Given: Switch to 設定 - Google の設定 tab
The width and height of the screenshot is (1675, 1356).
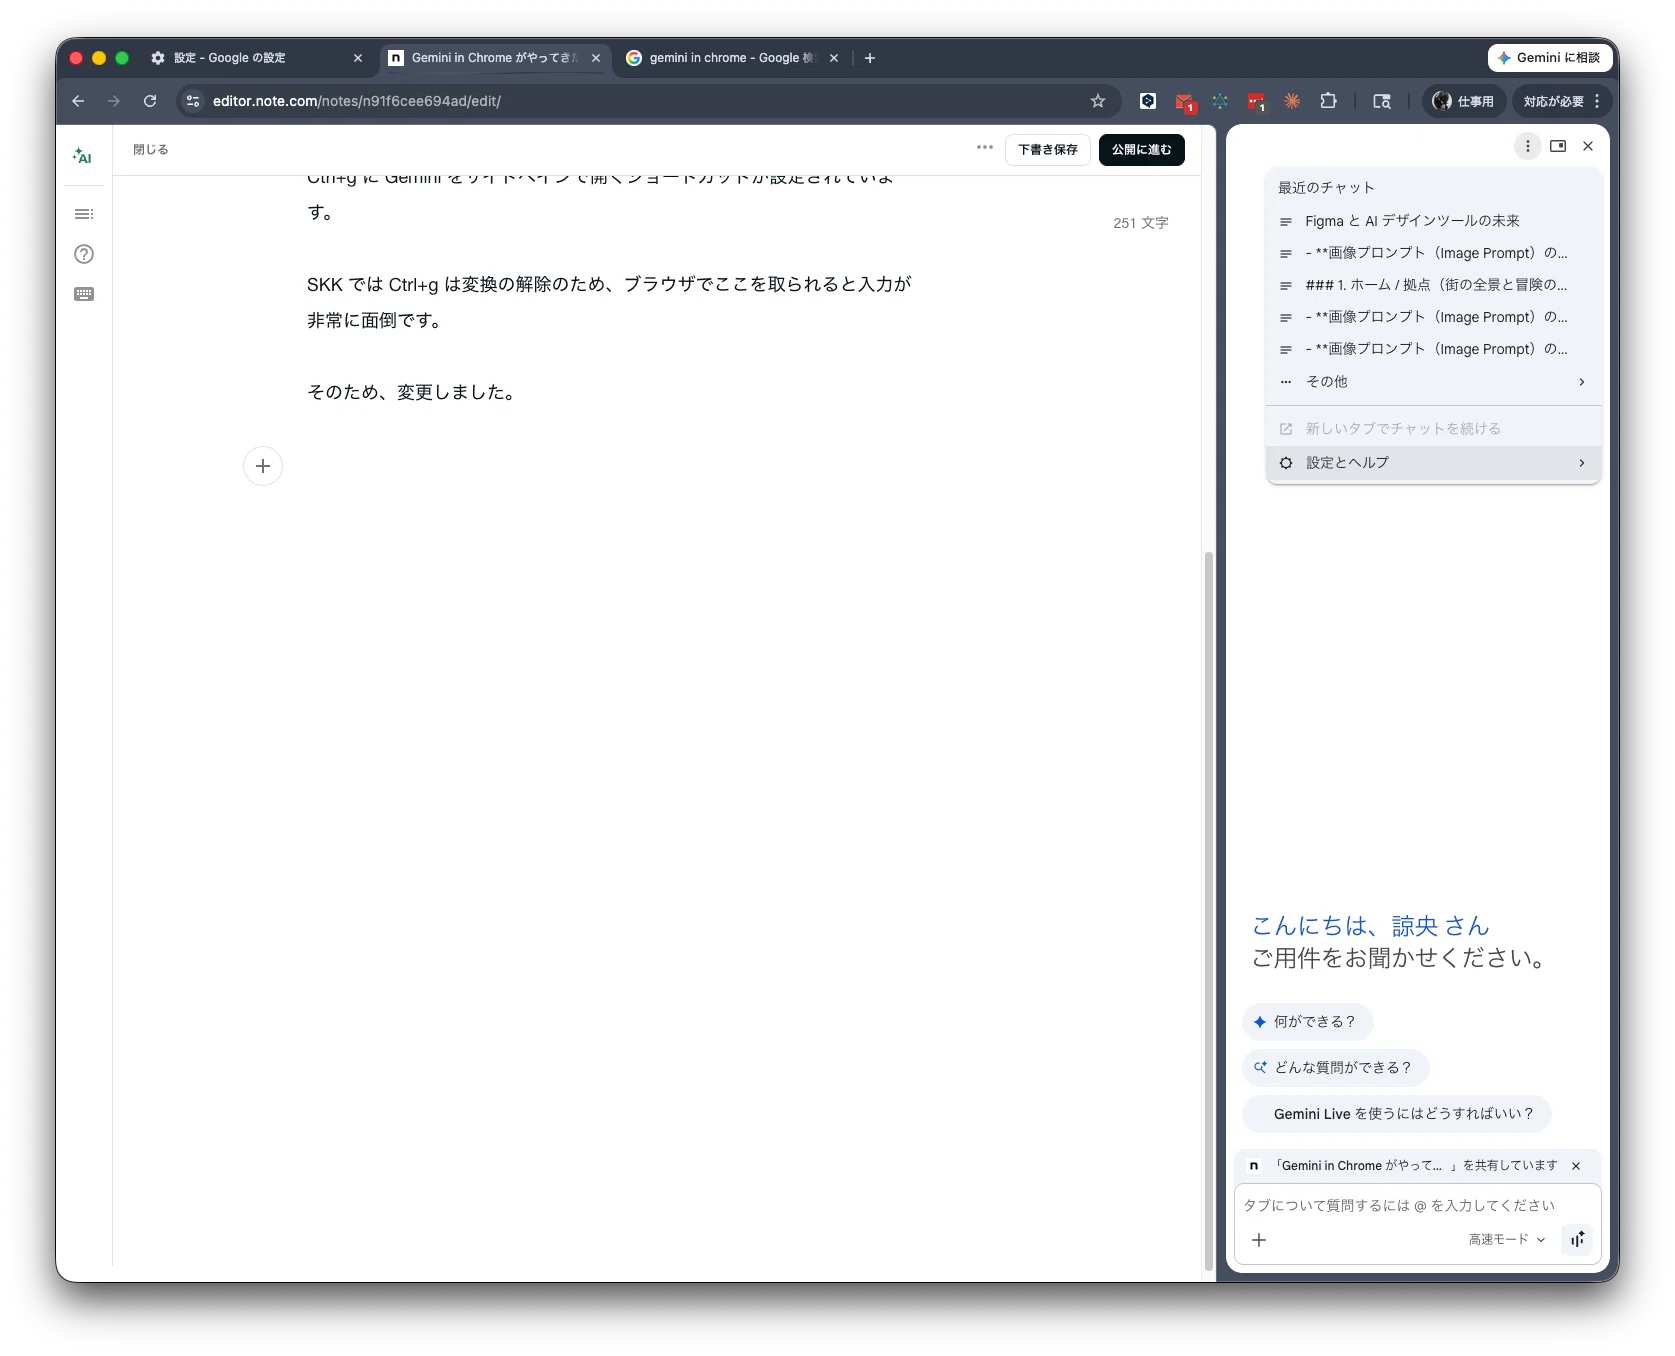Looking at the screenshot, I should [x=258, y=58].
